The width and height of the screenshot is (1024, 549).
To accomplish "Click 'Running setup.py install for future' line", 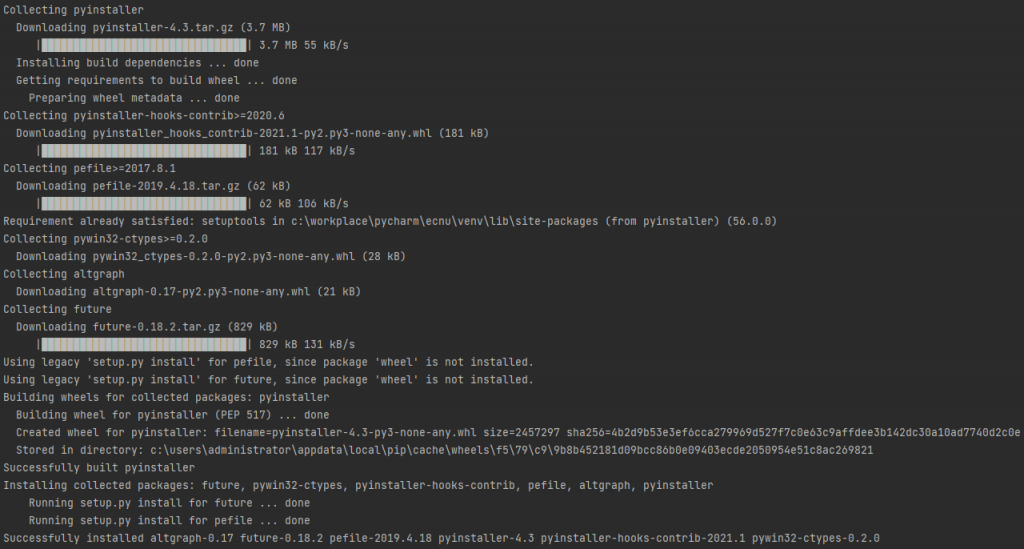I will click(170, 503).
